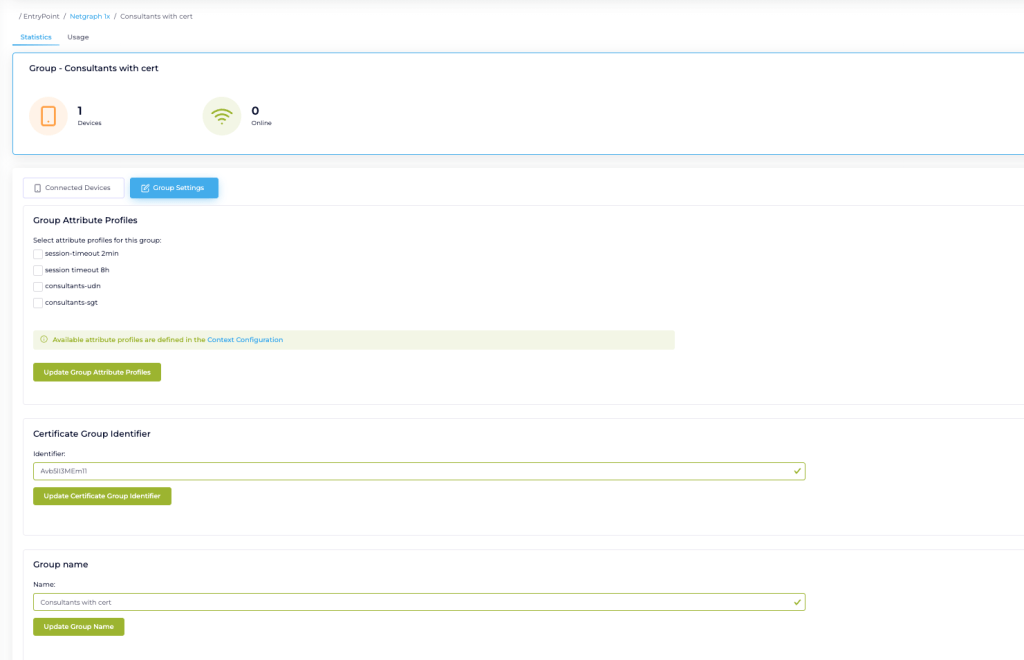Select the consultants-sgt checkbox
The image size is (1024, 660).
coord(38,302)
